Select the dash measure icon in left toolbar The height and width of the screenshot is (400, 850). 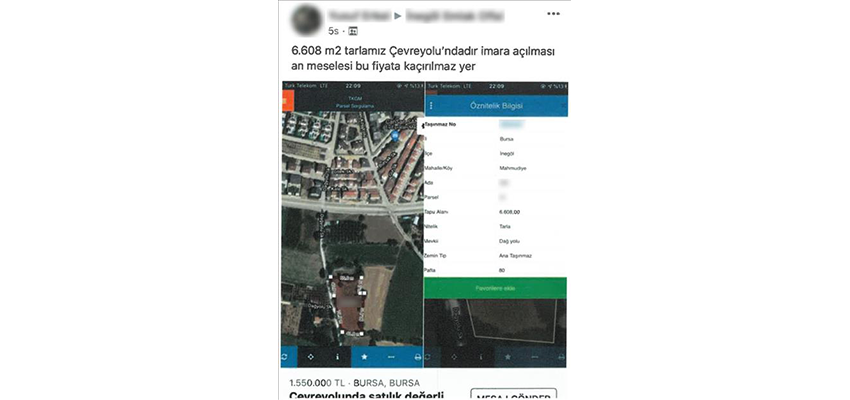tap(391, 357)
